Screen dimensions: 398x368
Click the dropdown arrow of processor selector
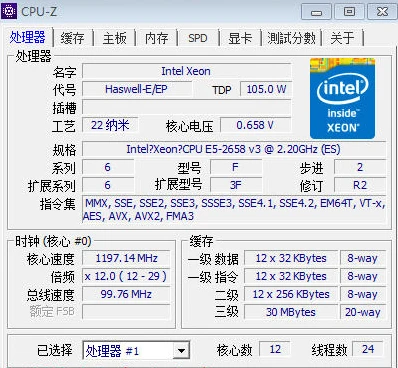pos(181,350)
